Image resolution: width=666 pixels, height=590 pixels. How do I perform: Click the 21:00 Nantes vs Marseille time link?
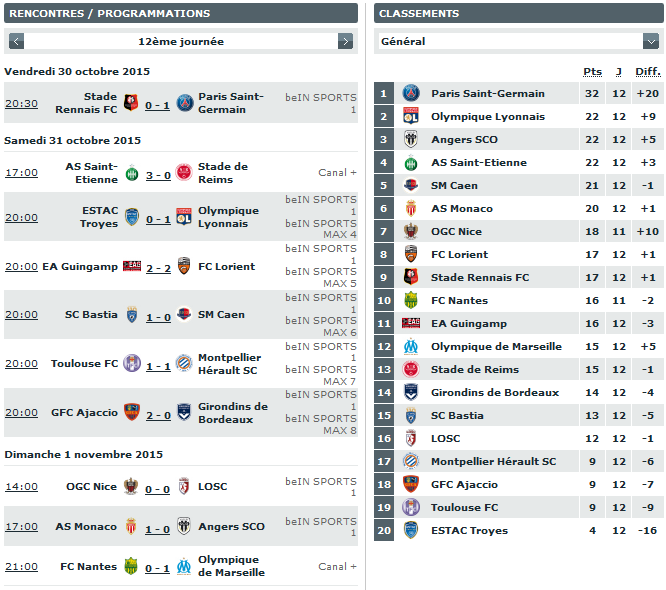tap(22, 566)
